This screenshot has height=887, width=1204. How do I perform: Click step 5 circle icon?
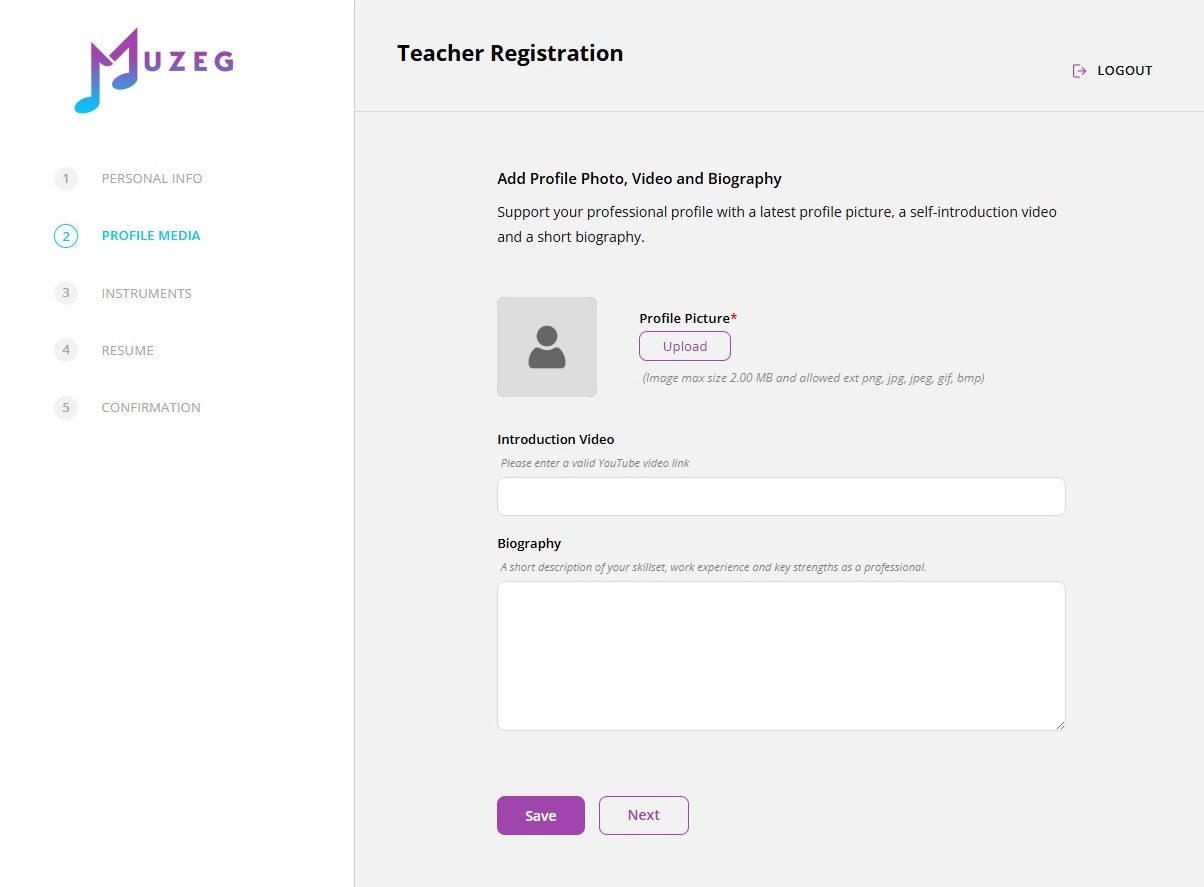66,408
